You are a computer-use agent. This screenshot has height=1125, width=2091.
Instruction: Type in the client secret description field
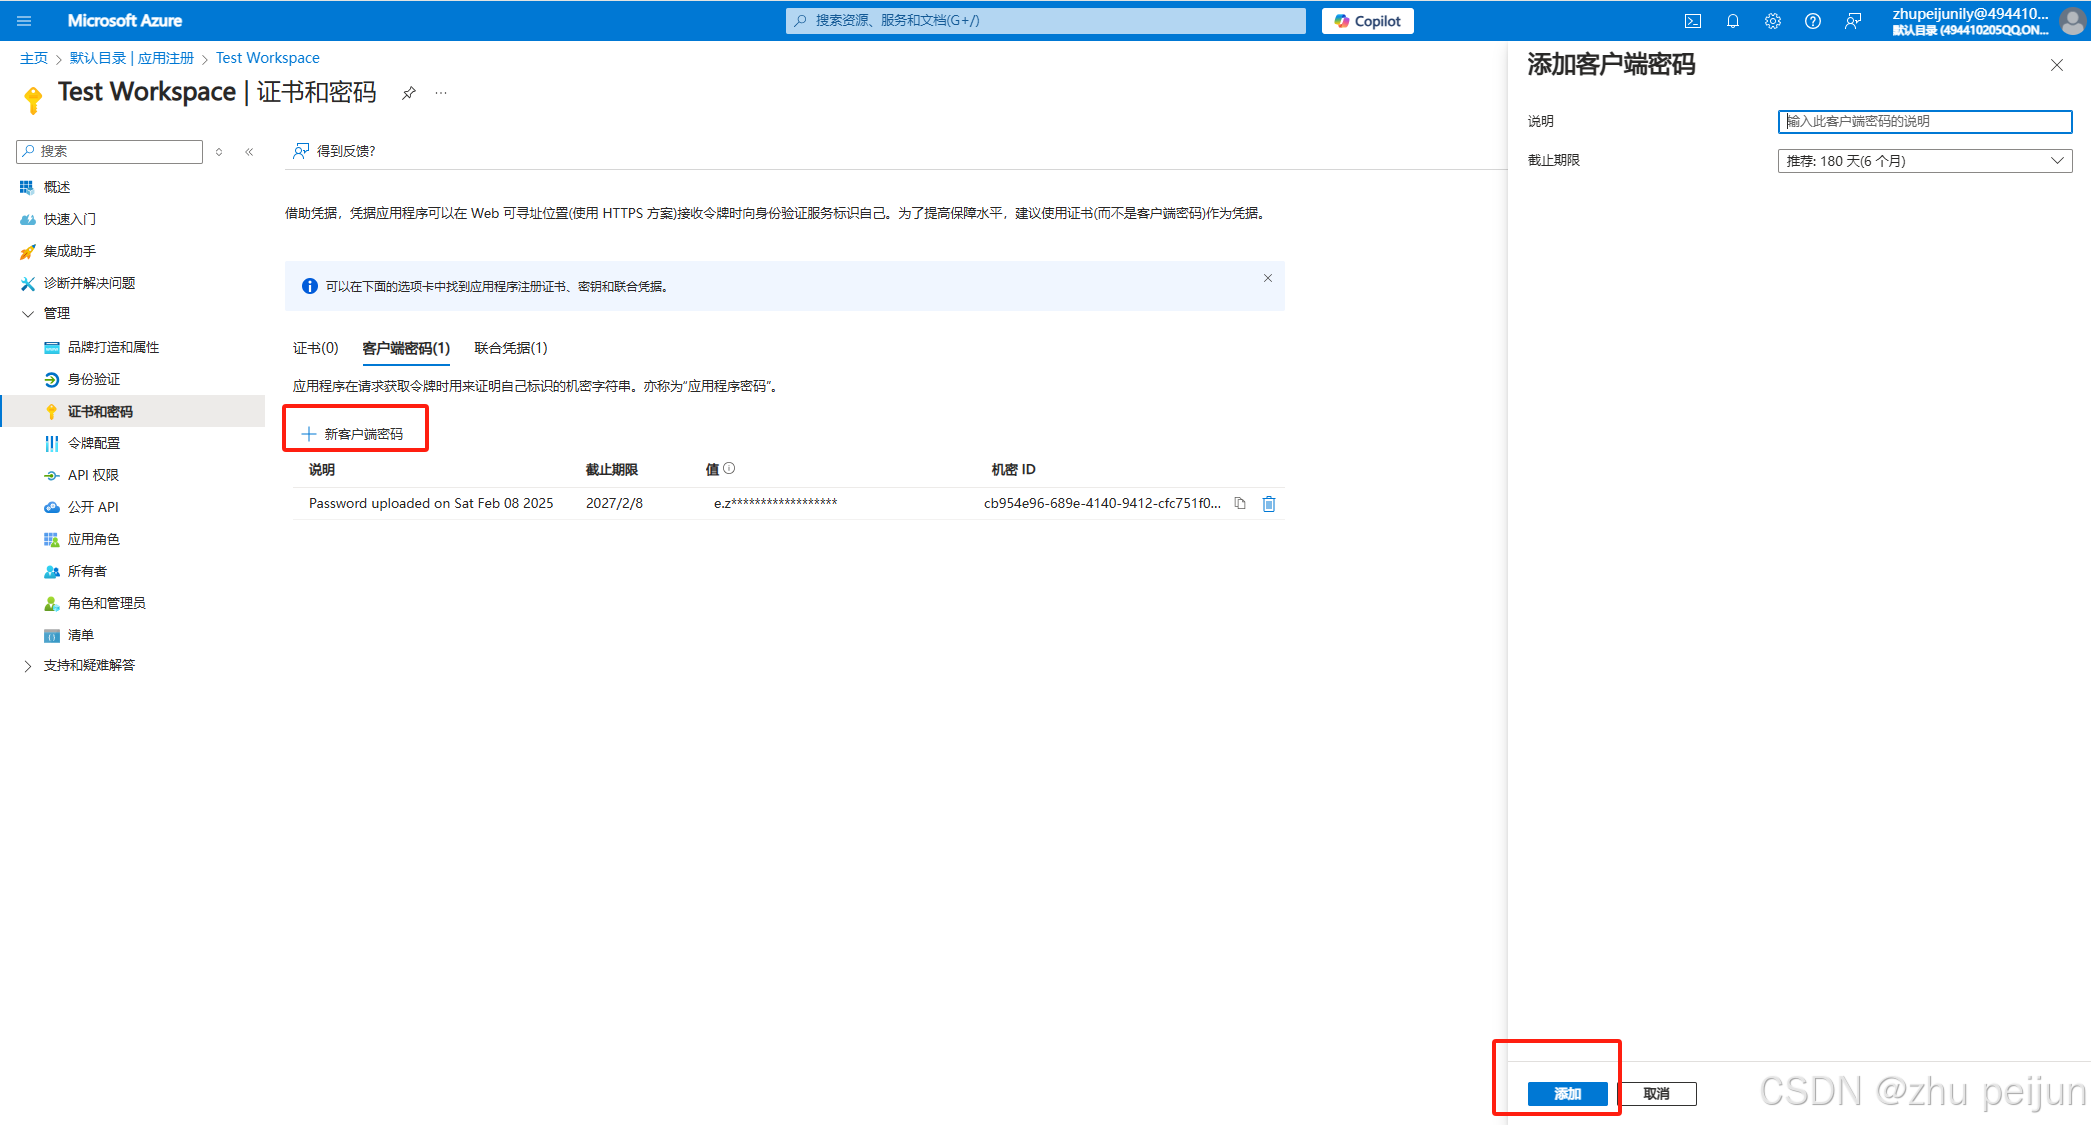pos(1923,121)
